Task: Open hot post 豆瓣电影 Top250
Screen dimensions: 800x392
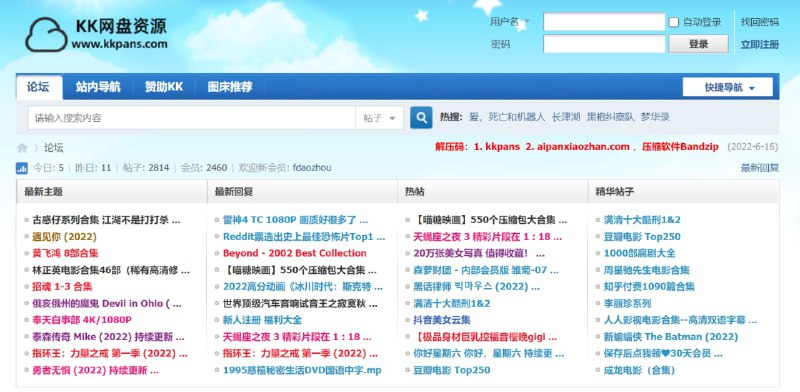Action: click(x=452, y=370)
